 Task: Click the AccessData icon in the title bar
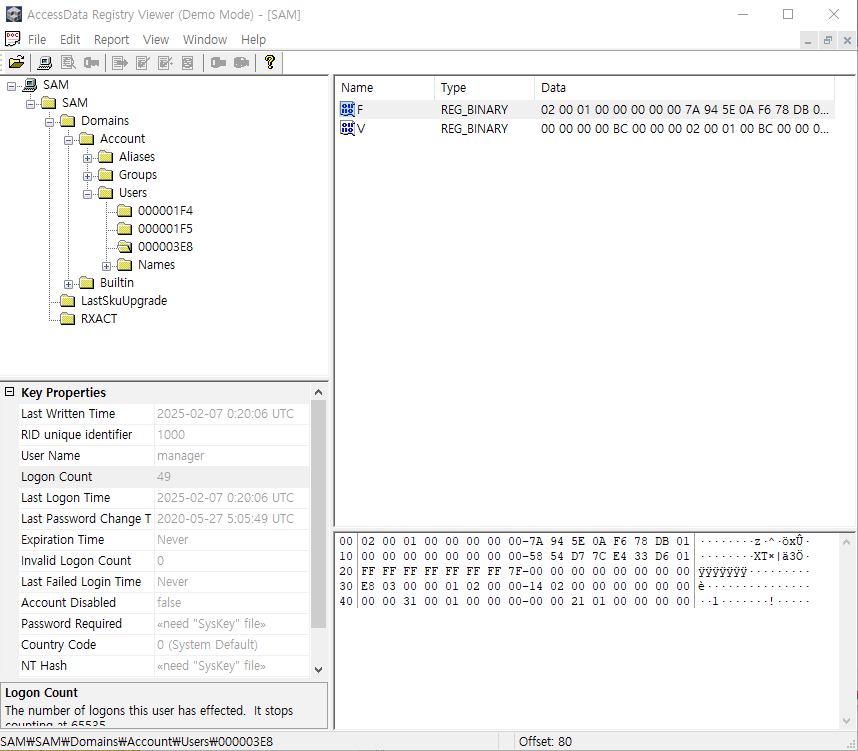point(14,14)
